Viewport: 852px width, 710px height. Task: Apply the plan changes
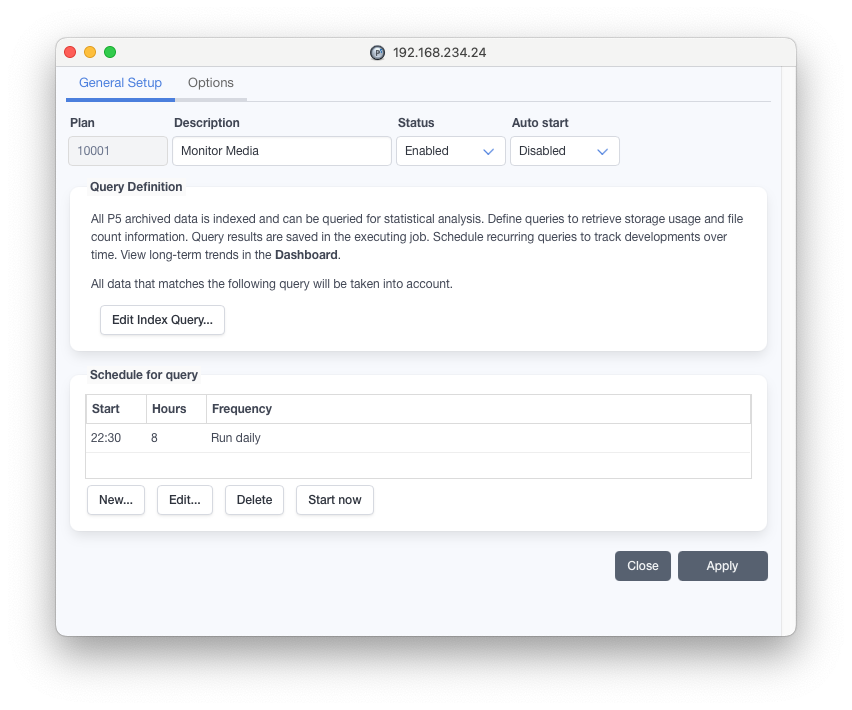pos(723,566)
